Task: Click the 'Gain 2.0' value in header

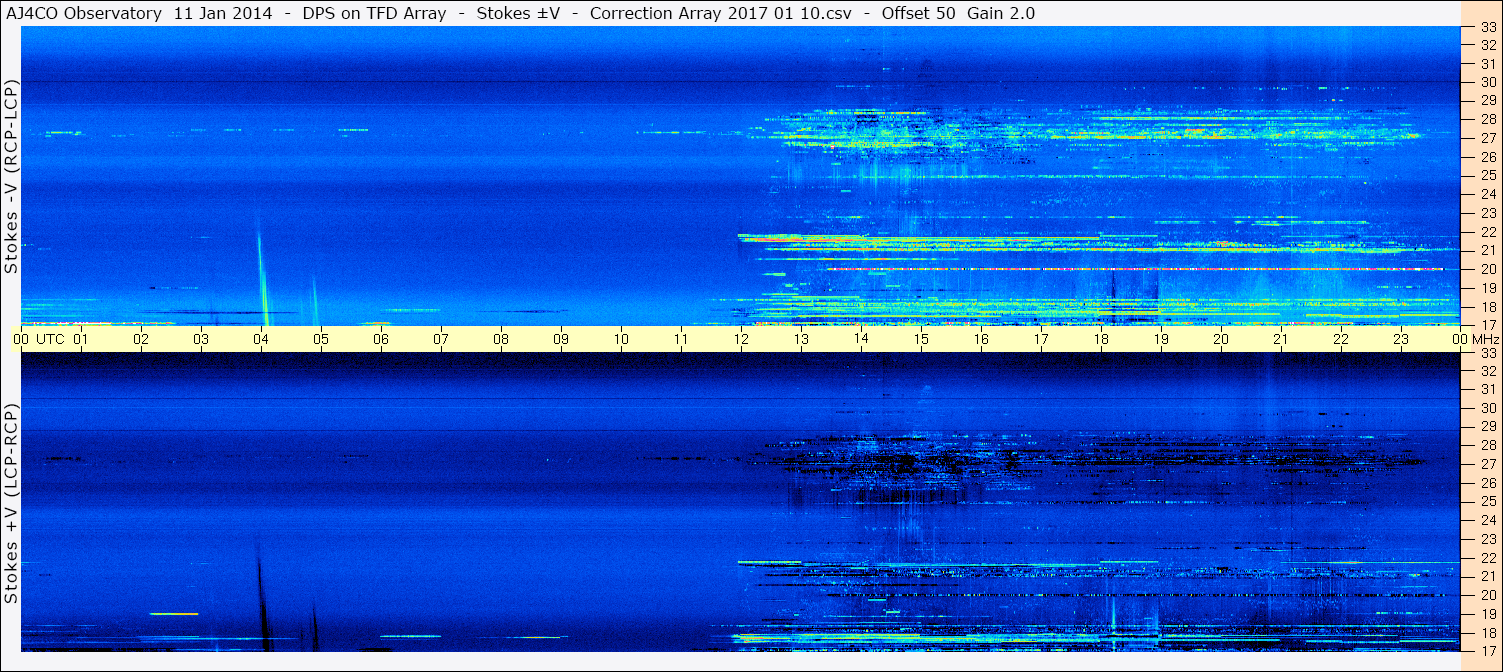Action: click(1001, 13)
